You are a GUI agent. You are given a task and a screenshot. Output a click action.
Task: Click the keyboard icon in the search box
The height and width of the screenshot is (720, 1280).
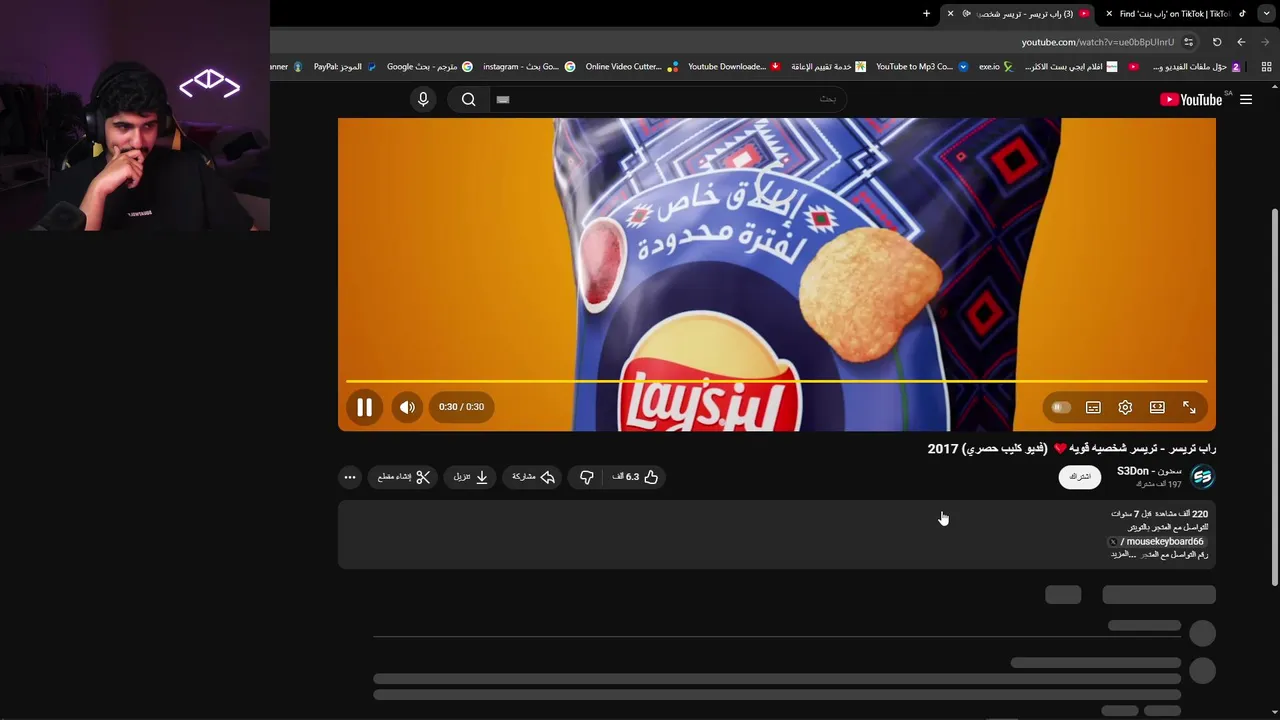[503, 99]
